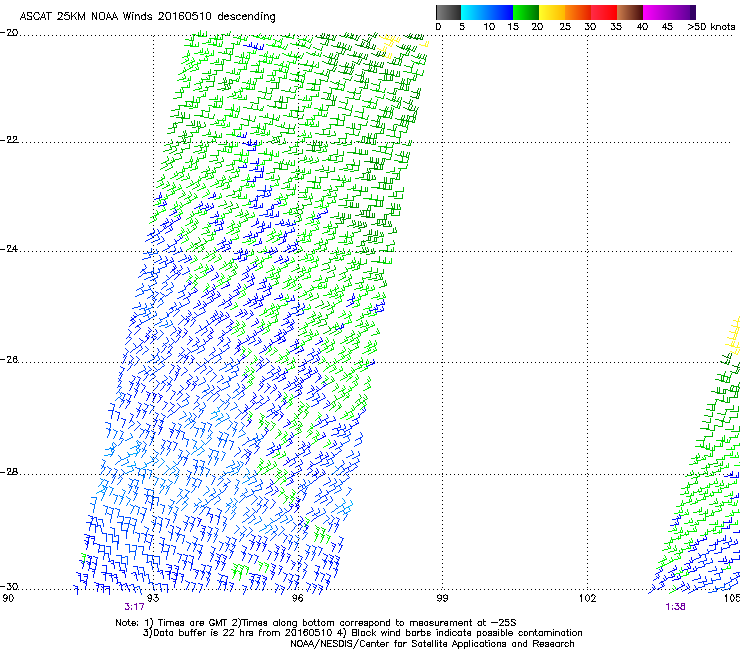Click the magenta 40-45 knots legend segment
The height and width of the screenshot is (650, 740).
(656, 12)
